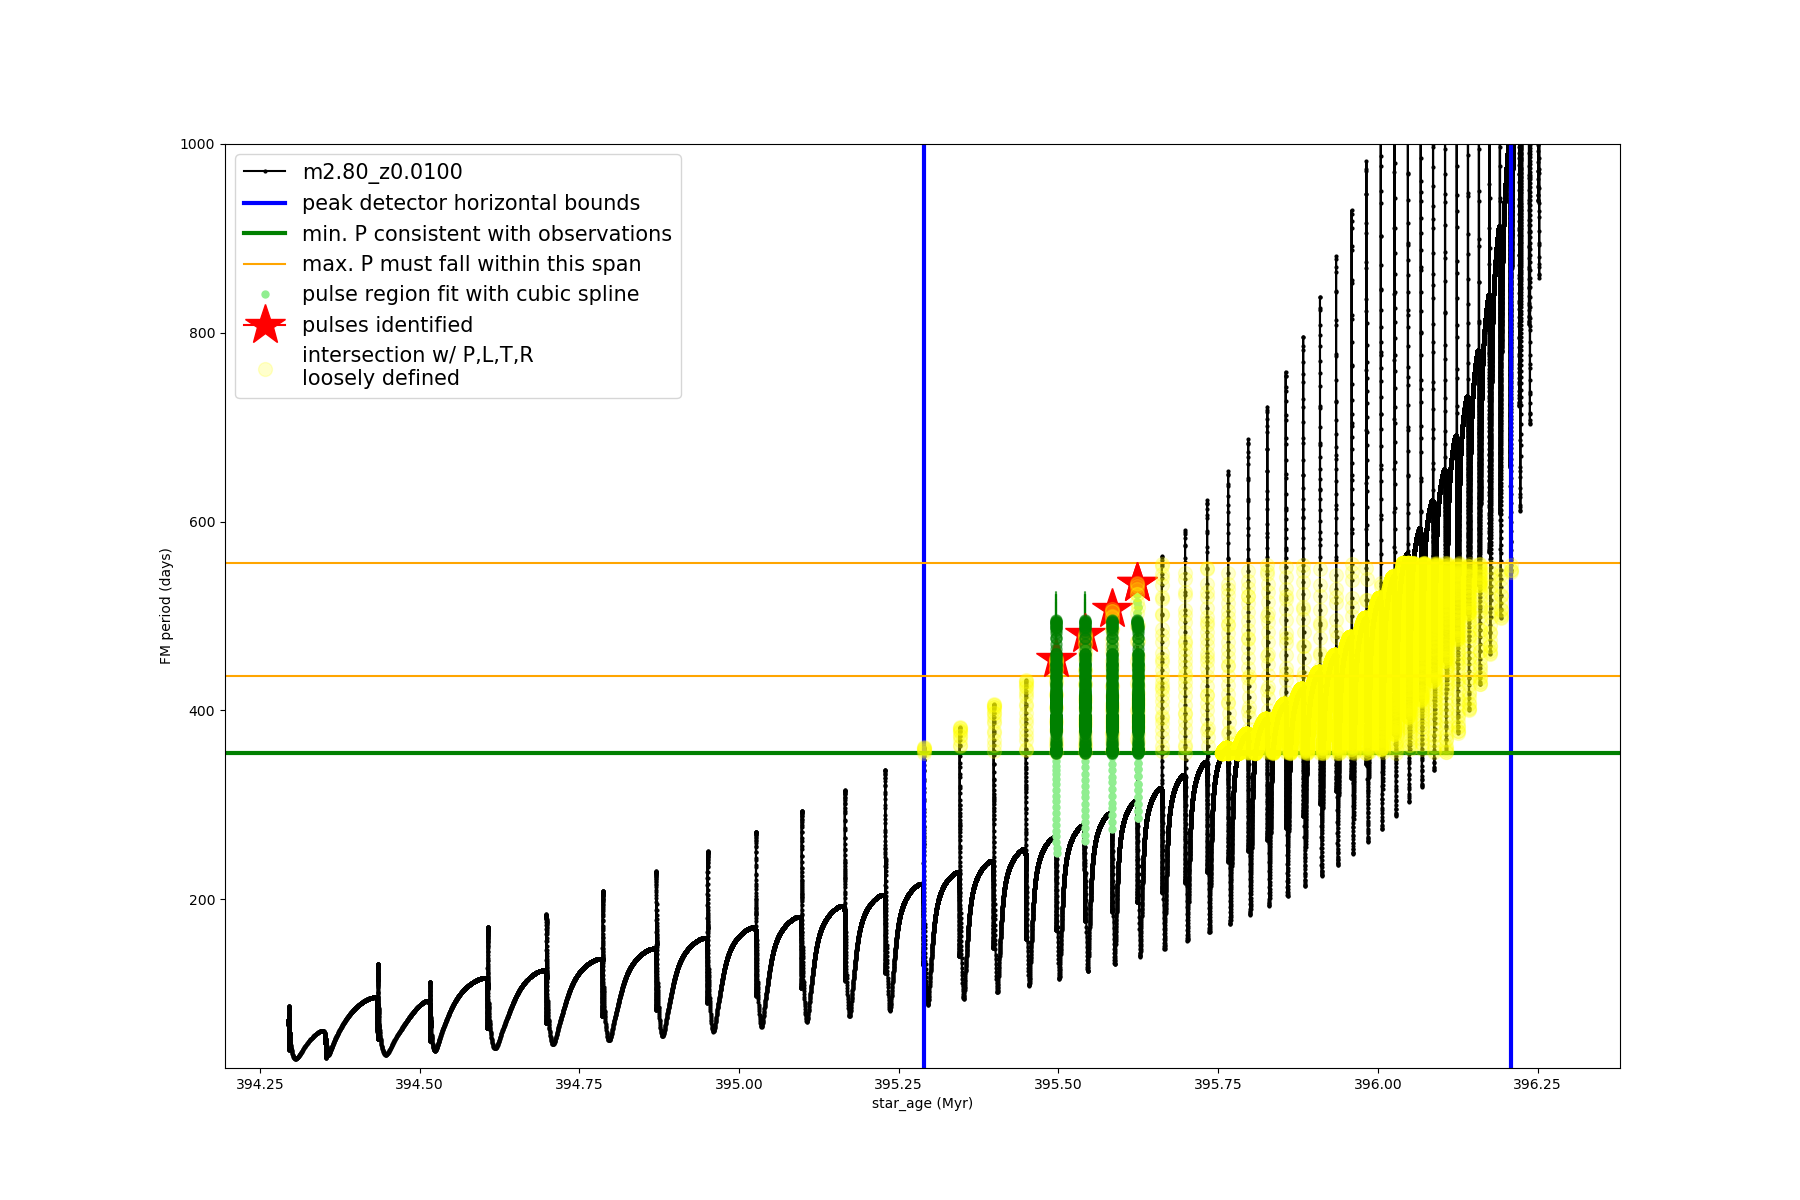Screen dimensions: 1800x1200
Task: Click the light green dot in the legend
Action: pyautogui.click(x=265, y=295)
